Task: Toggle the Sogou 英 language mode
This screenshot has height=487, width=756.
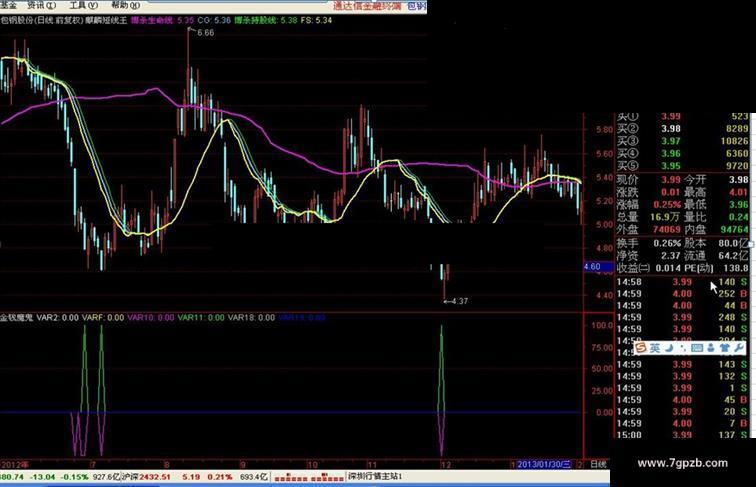Action: [x=655, y=348]
